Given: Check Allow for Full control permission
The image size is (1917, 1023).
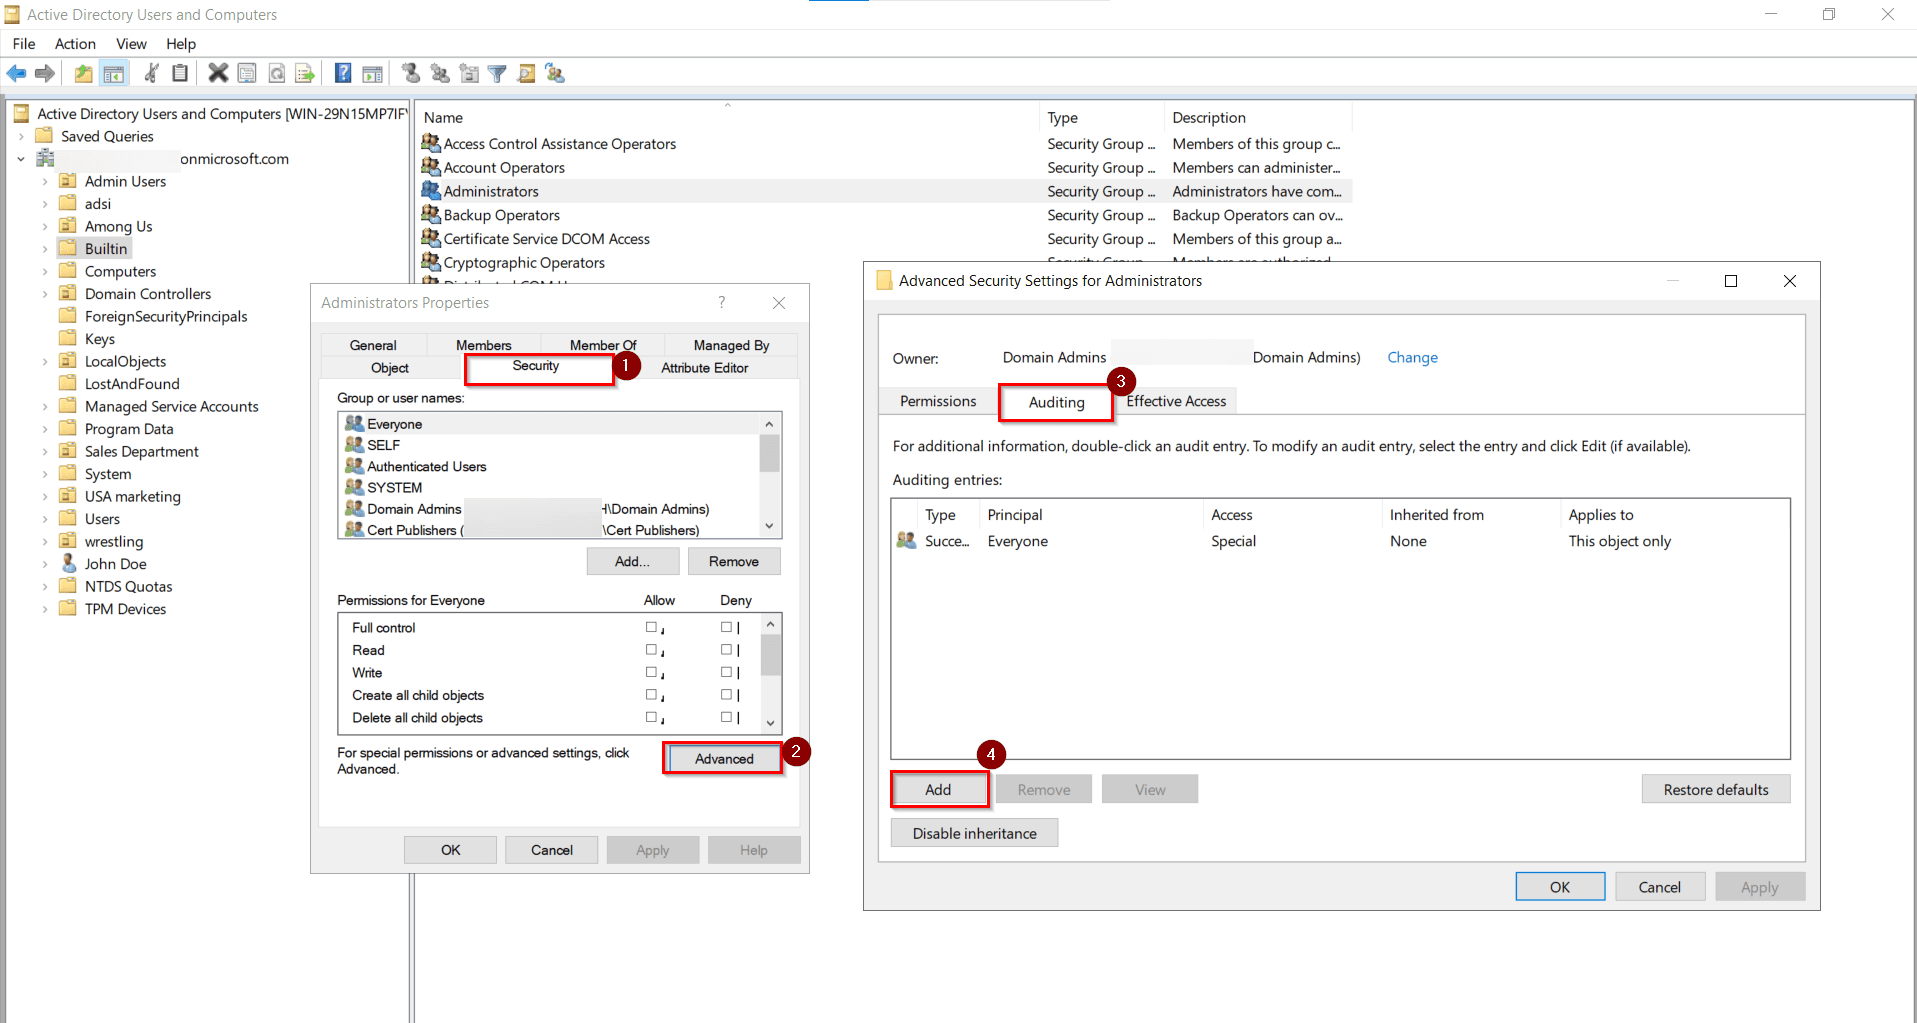Looking at the screenshot, I should [652, 627].
